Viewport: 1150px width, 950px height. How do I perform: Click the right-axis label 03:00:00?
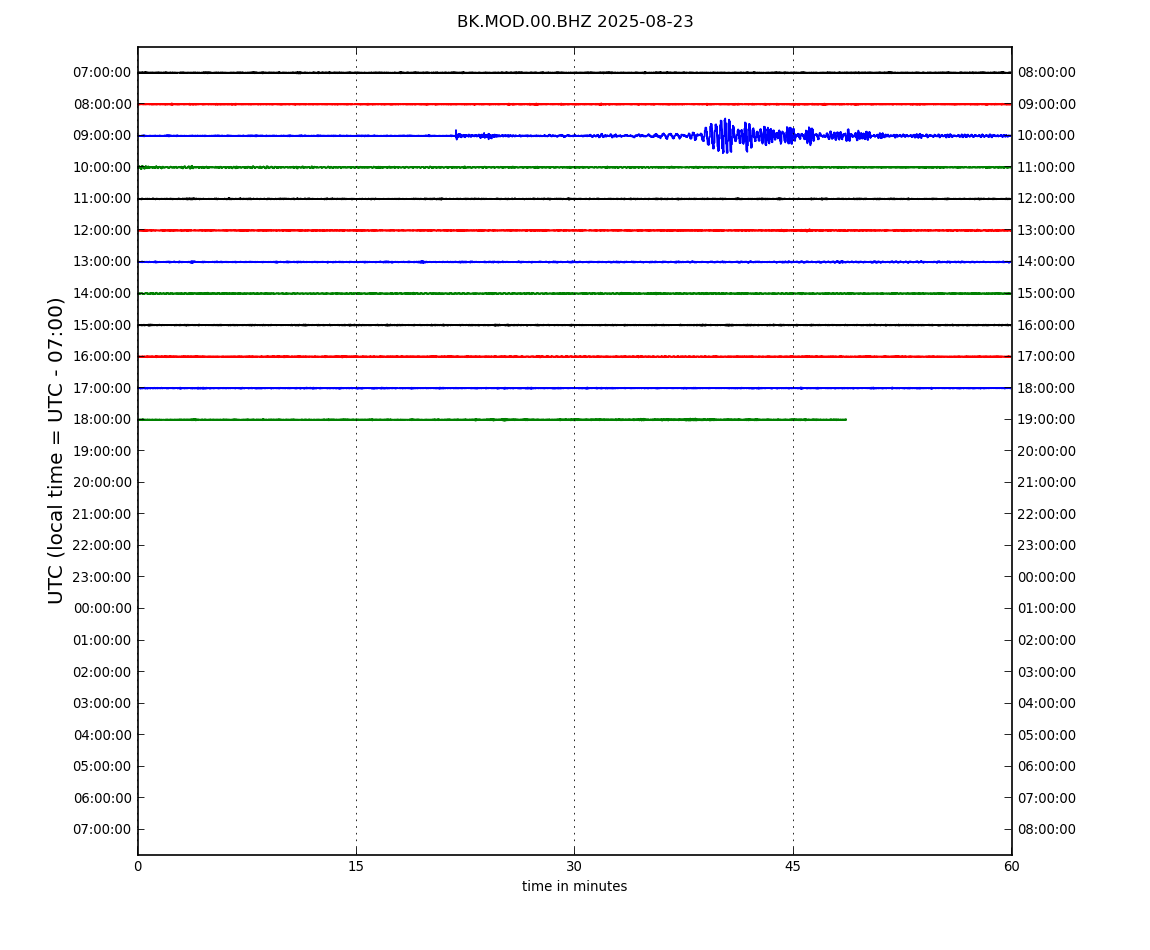1047,672
